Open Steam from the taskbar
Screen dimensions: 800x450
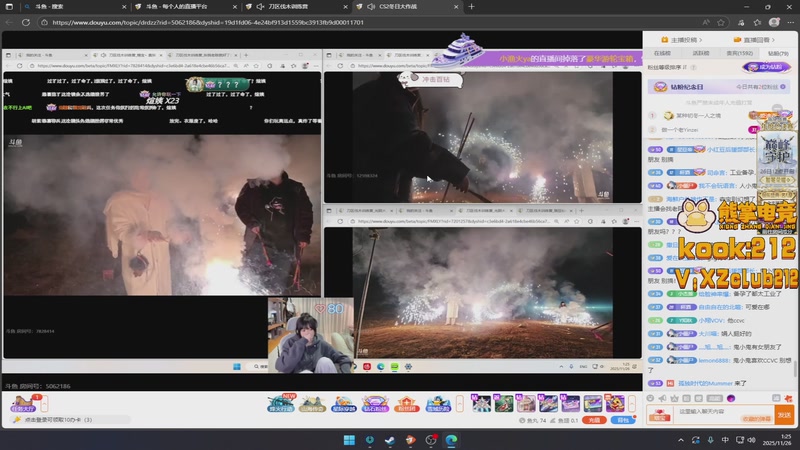pos(390,440)
